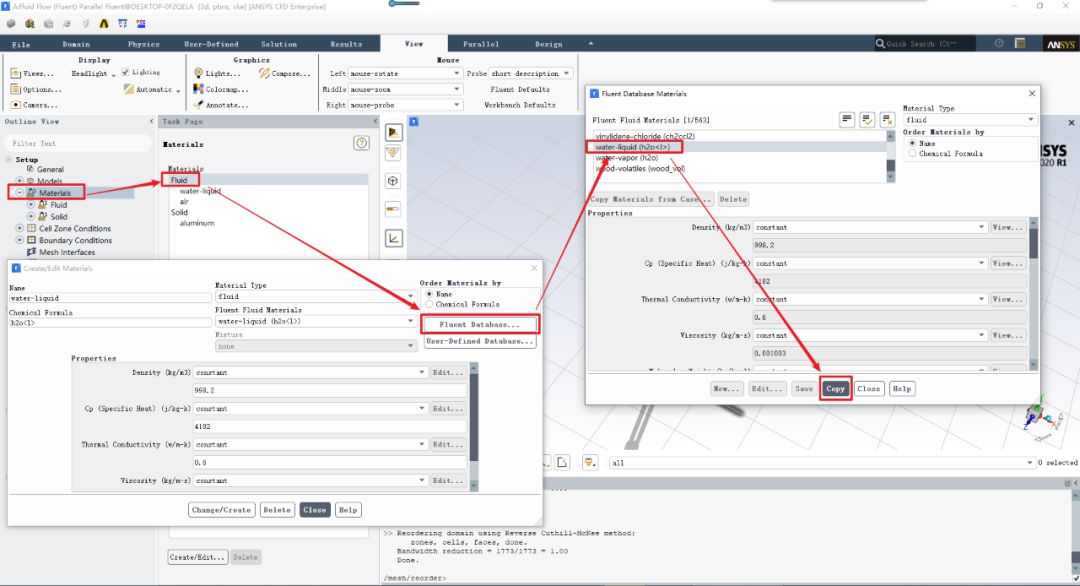Click the select-all check icon above materials list
1080x586 pixels.
(867, 120)
